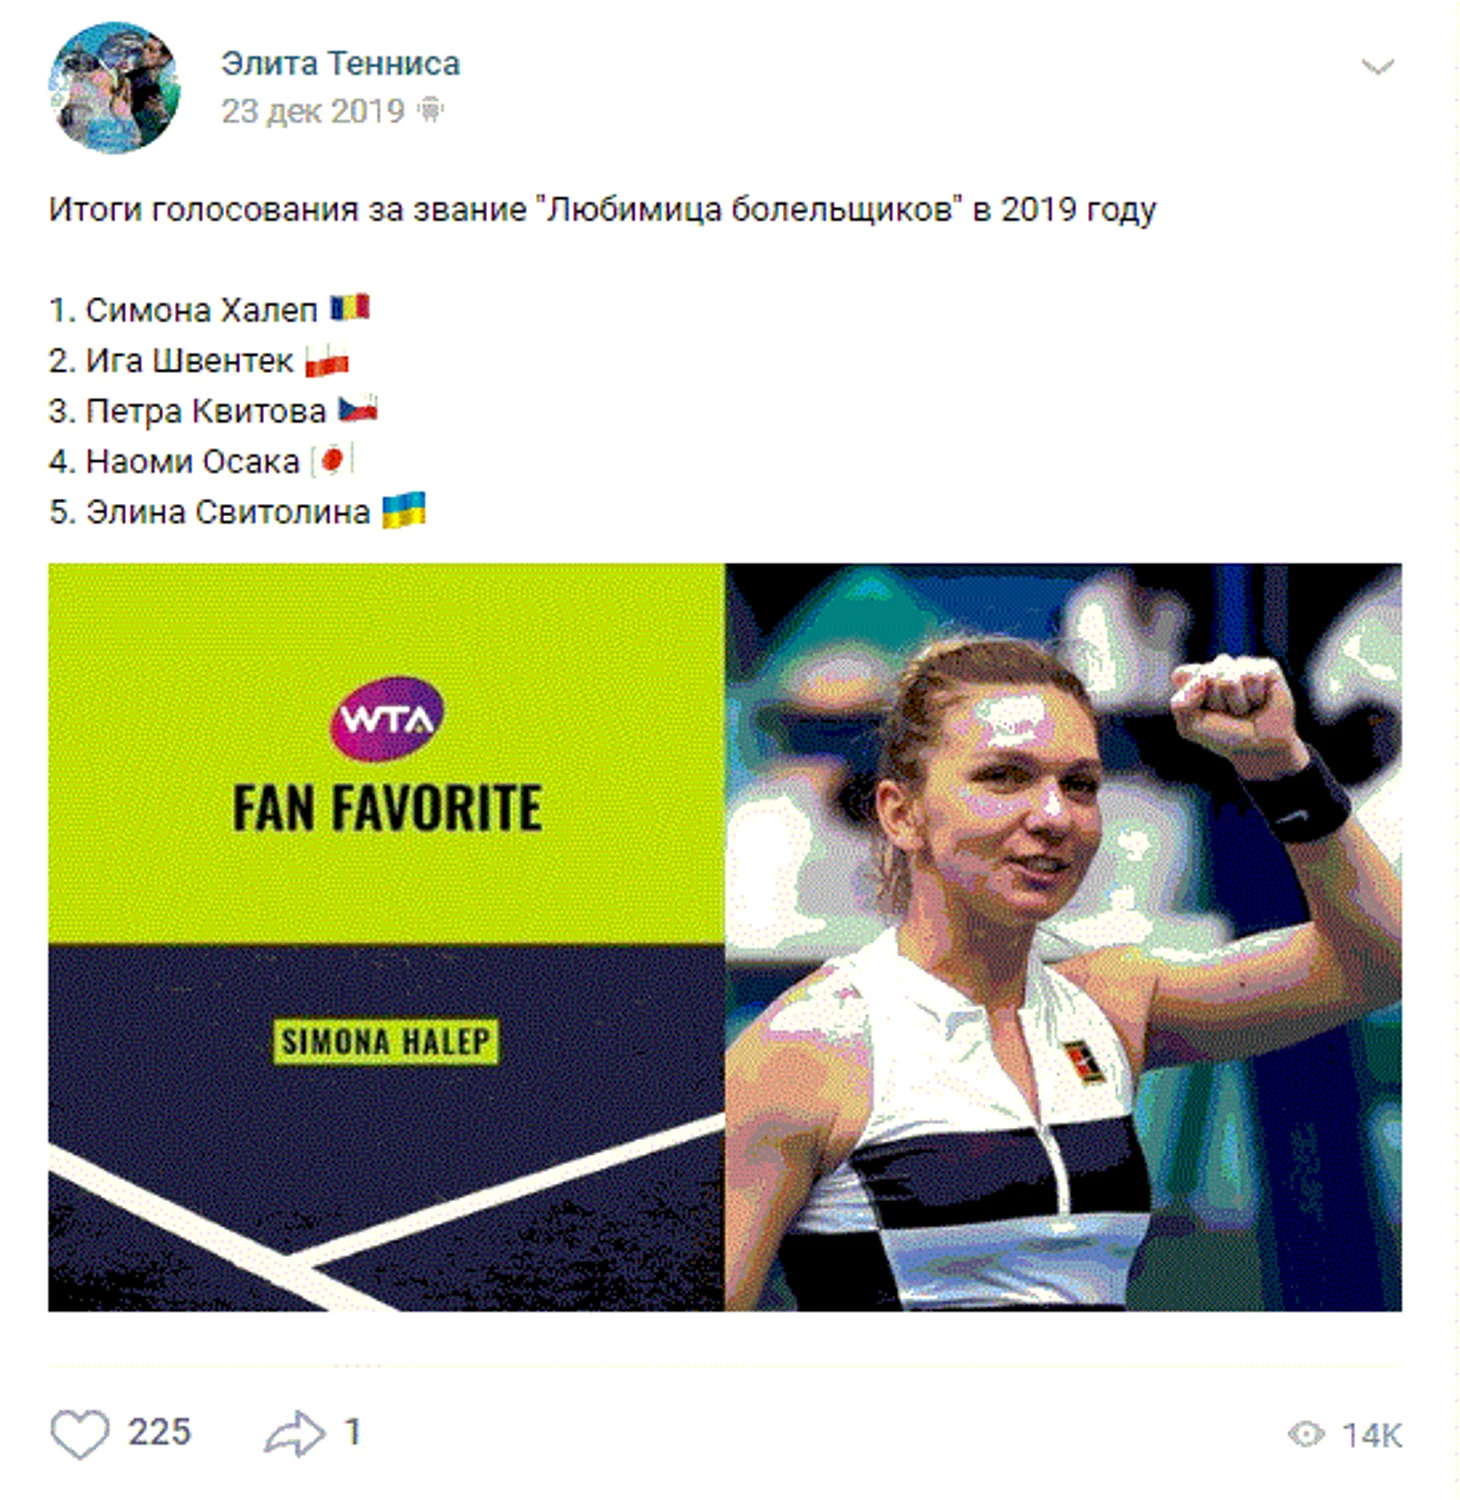Open the Элита Тенниса profile avatar

click(113, 87)
